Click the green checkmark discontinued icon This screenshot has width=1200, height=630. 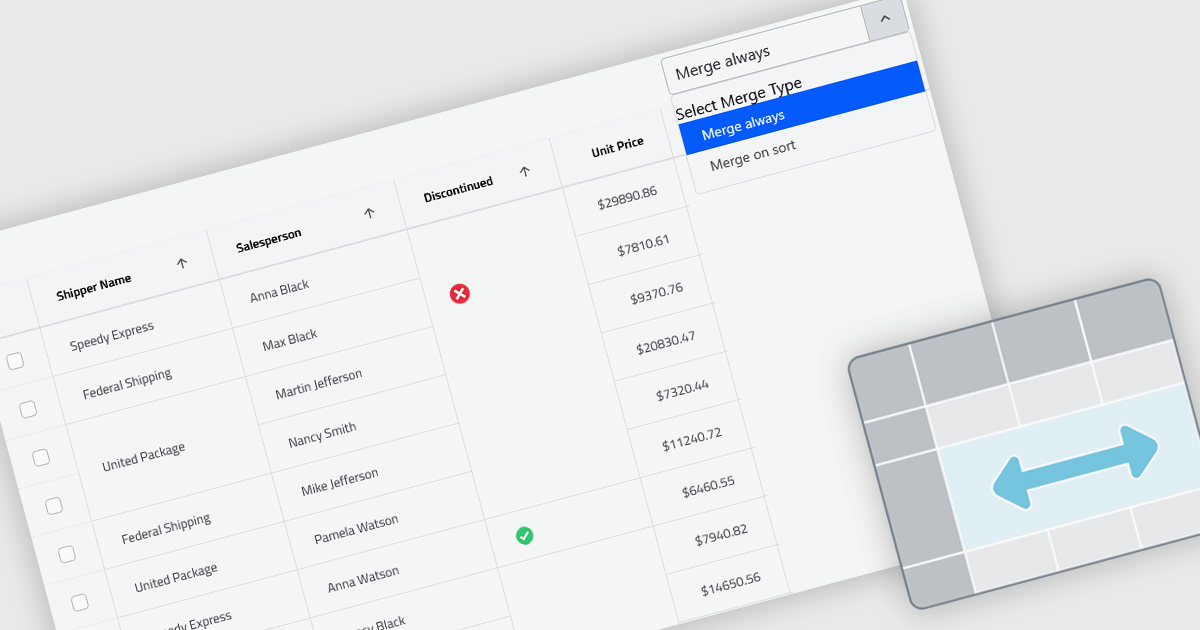524,536
